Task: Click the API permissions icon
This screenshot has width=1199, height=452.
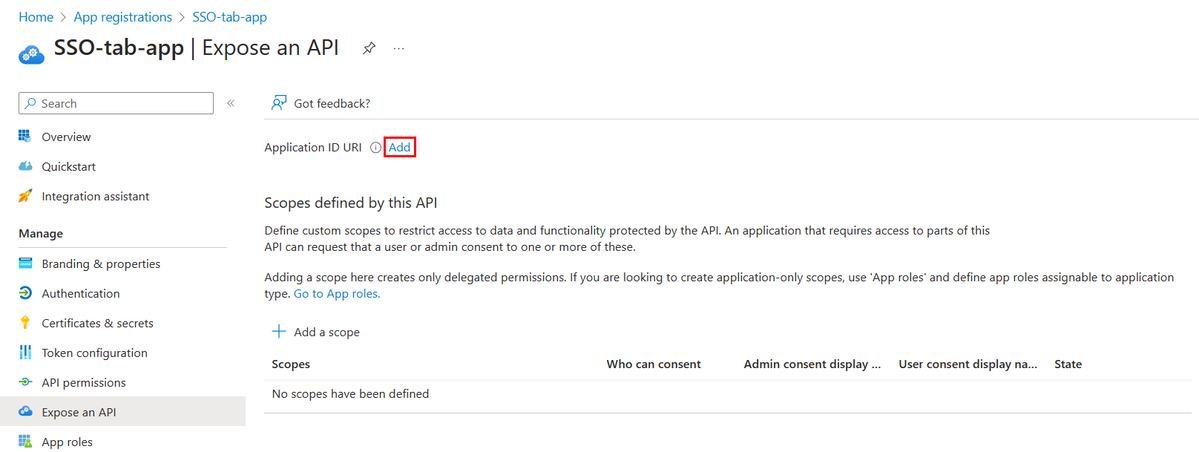Action: [25, 383]
